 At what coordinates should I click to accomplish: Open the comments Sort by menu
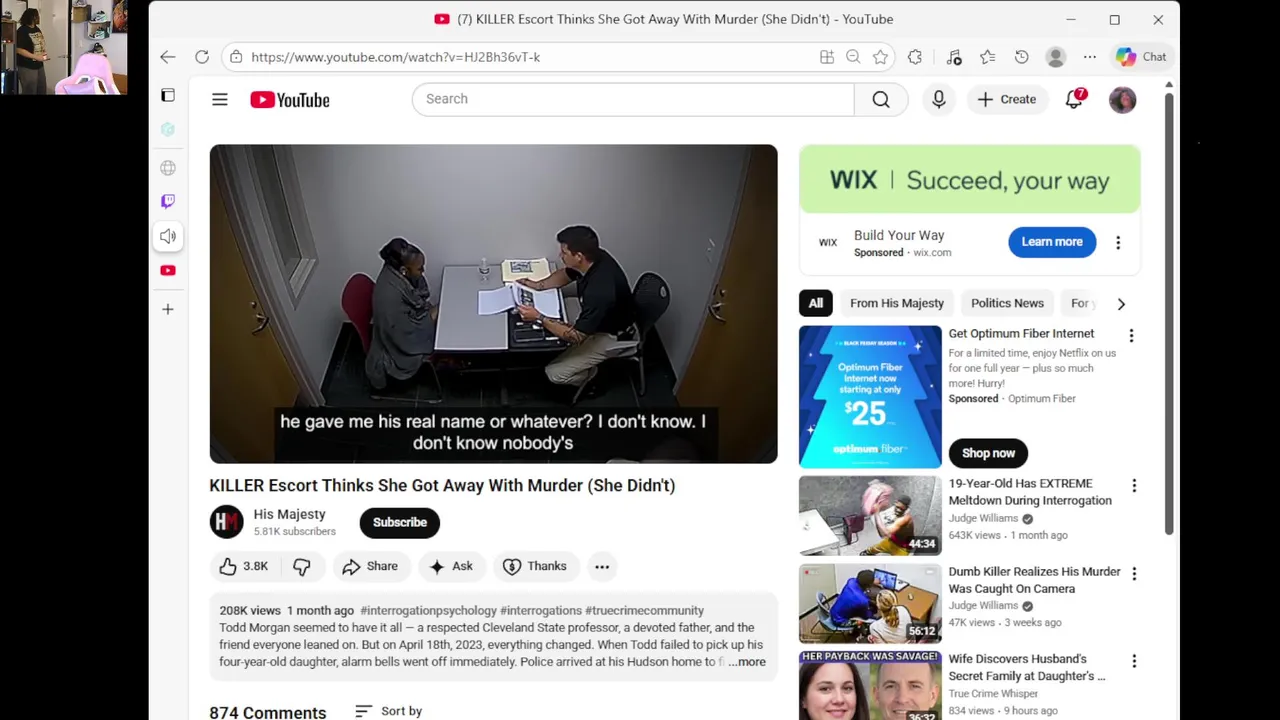click(388, 711)
